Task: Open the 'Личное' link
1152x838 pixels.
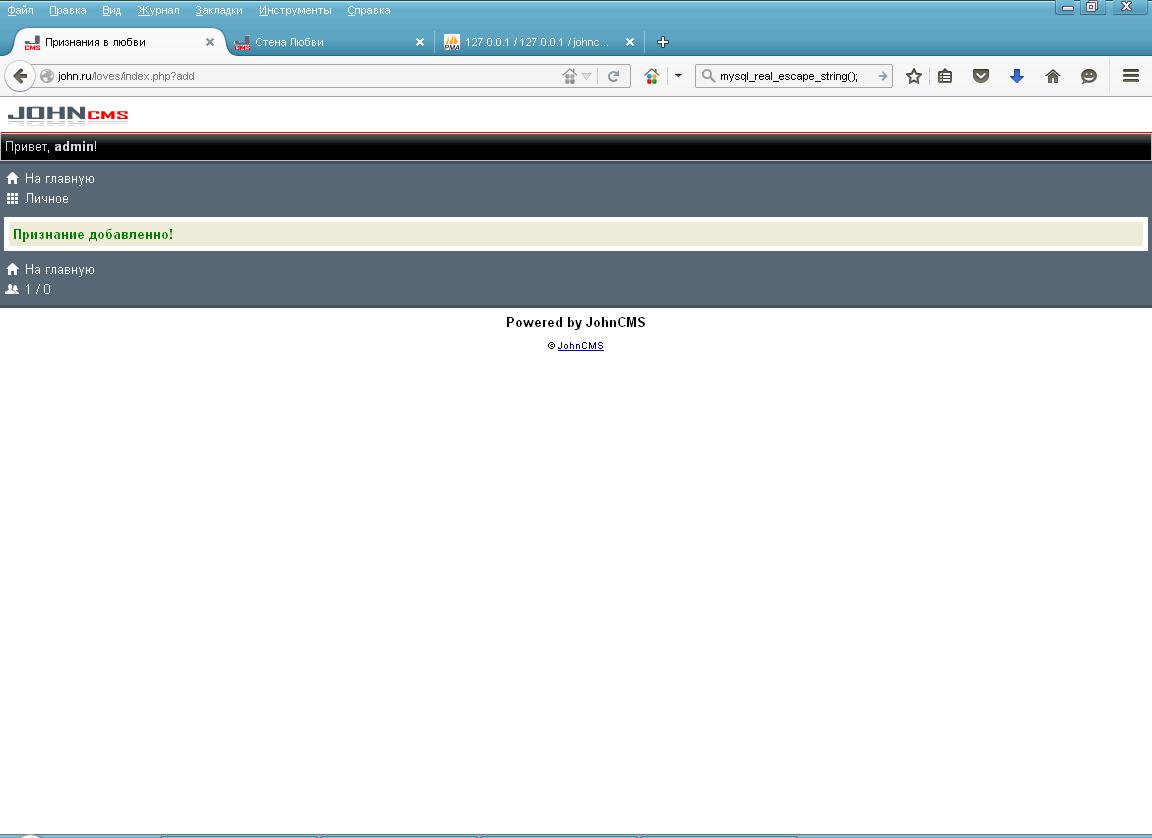Action: (x=46, y=198)
